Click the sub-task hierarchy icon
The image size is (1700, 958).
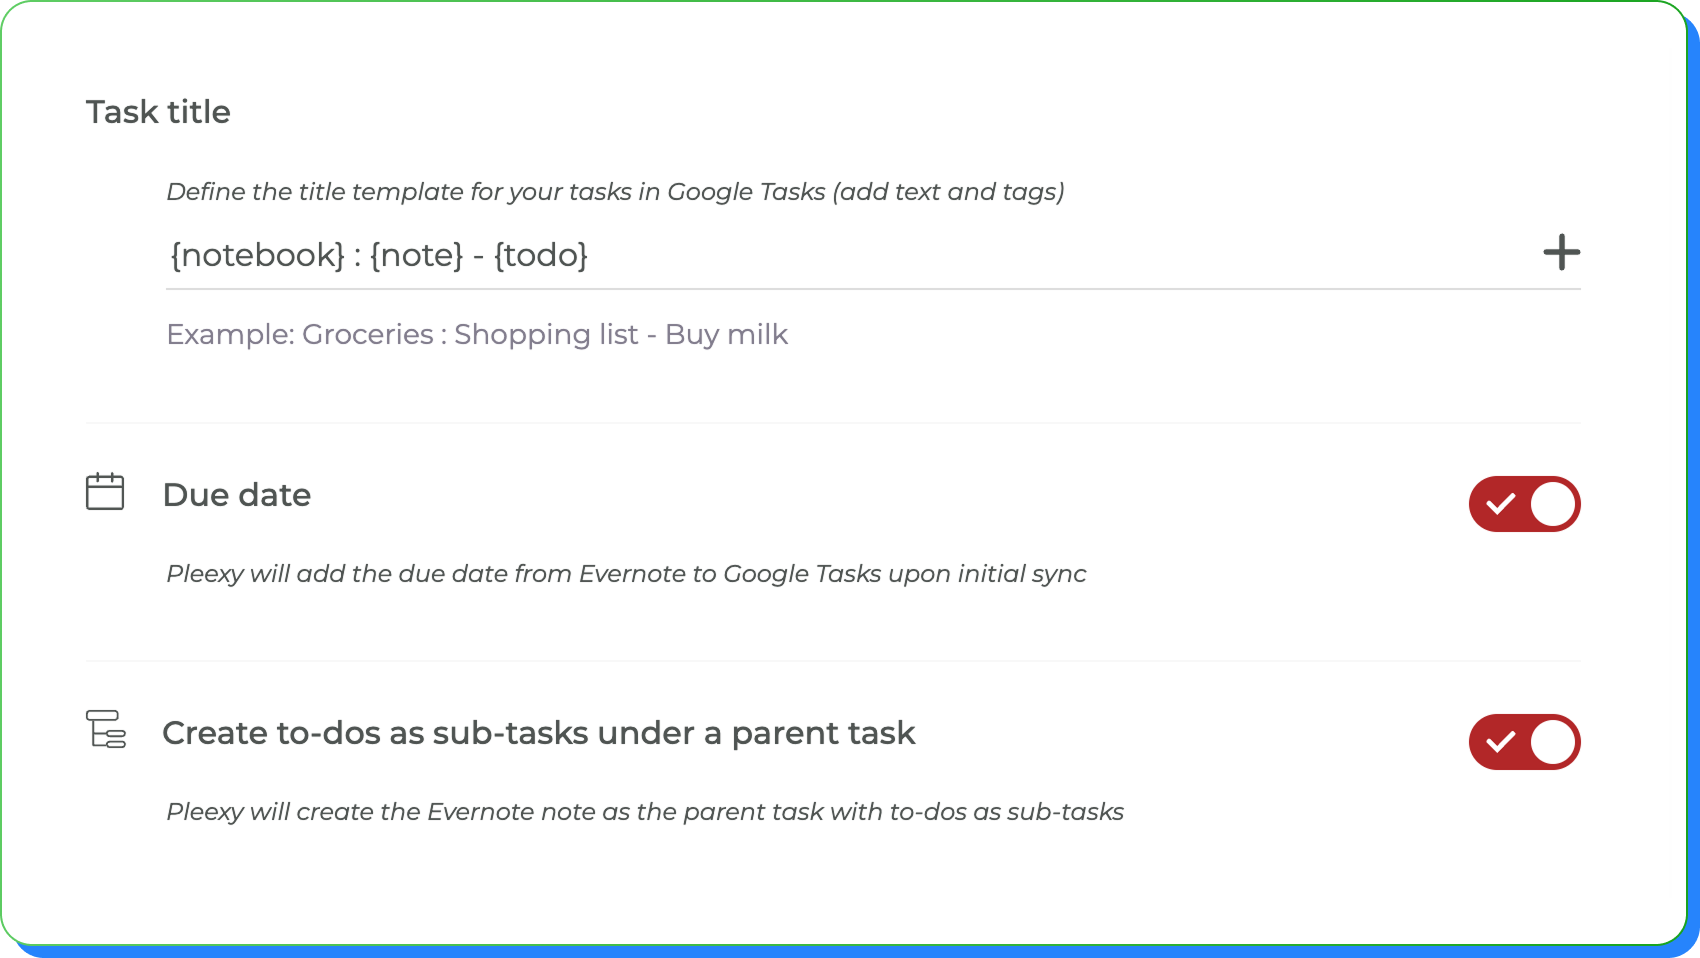[x=106, y=729]
